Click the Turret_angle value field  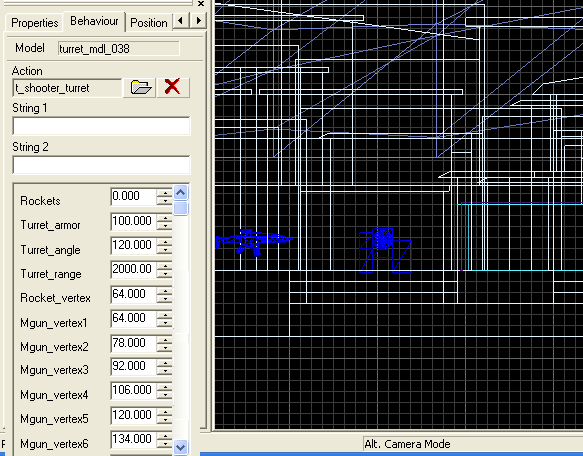[133, 245]
